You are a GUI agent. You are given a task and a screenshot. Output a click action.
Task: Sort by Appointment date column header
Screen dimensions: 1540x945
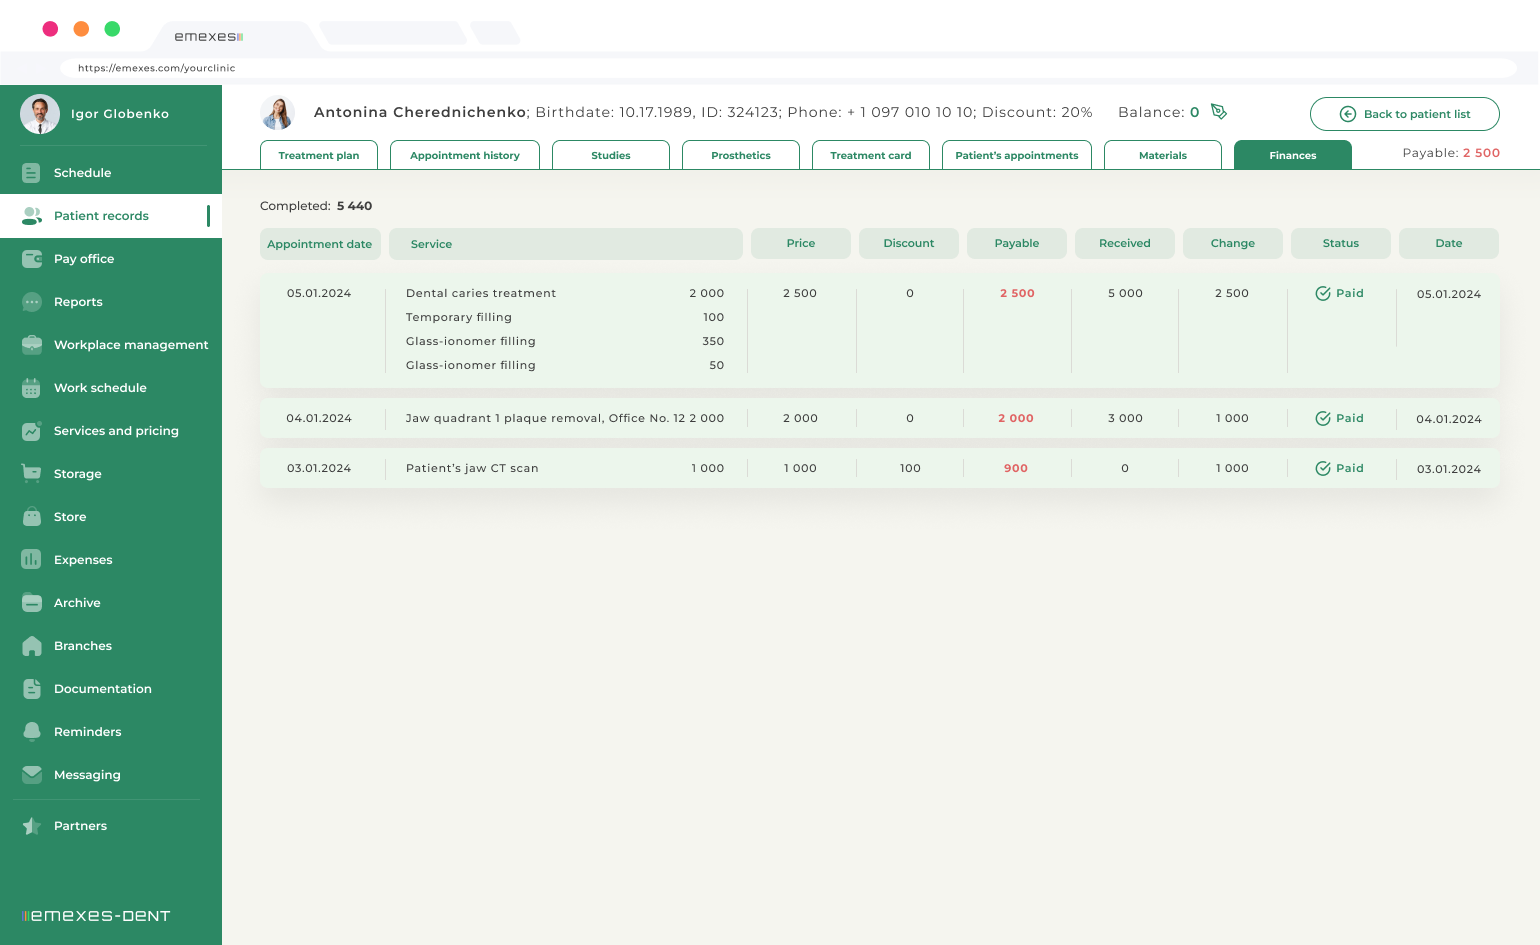coord(320,244)
